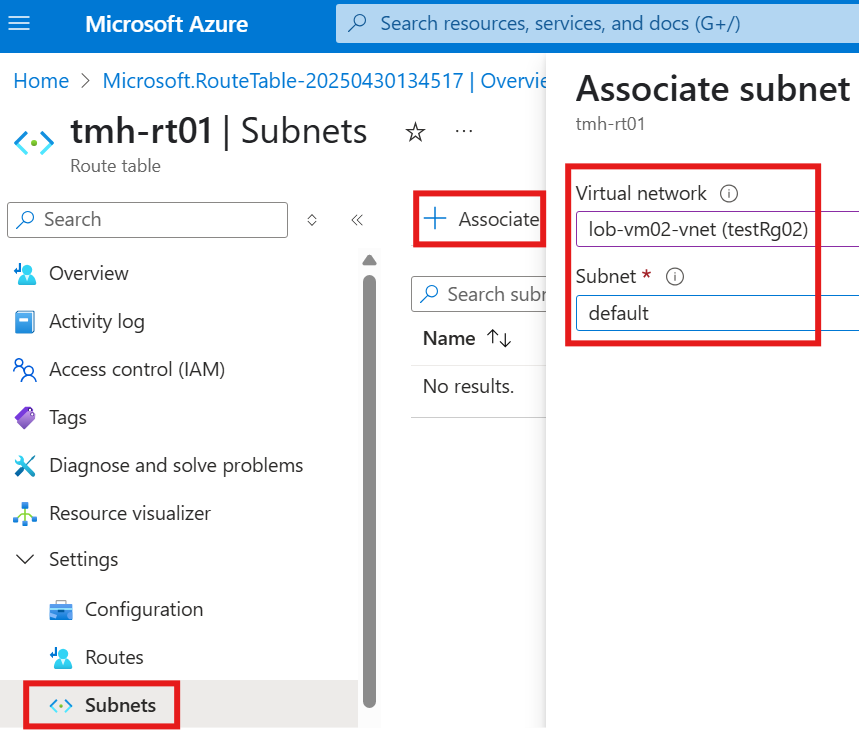Open the Home breadcrumb link
Image resolution: width=859 pixels, height=730 pixels.
[x=41, y=81]
